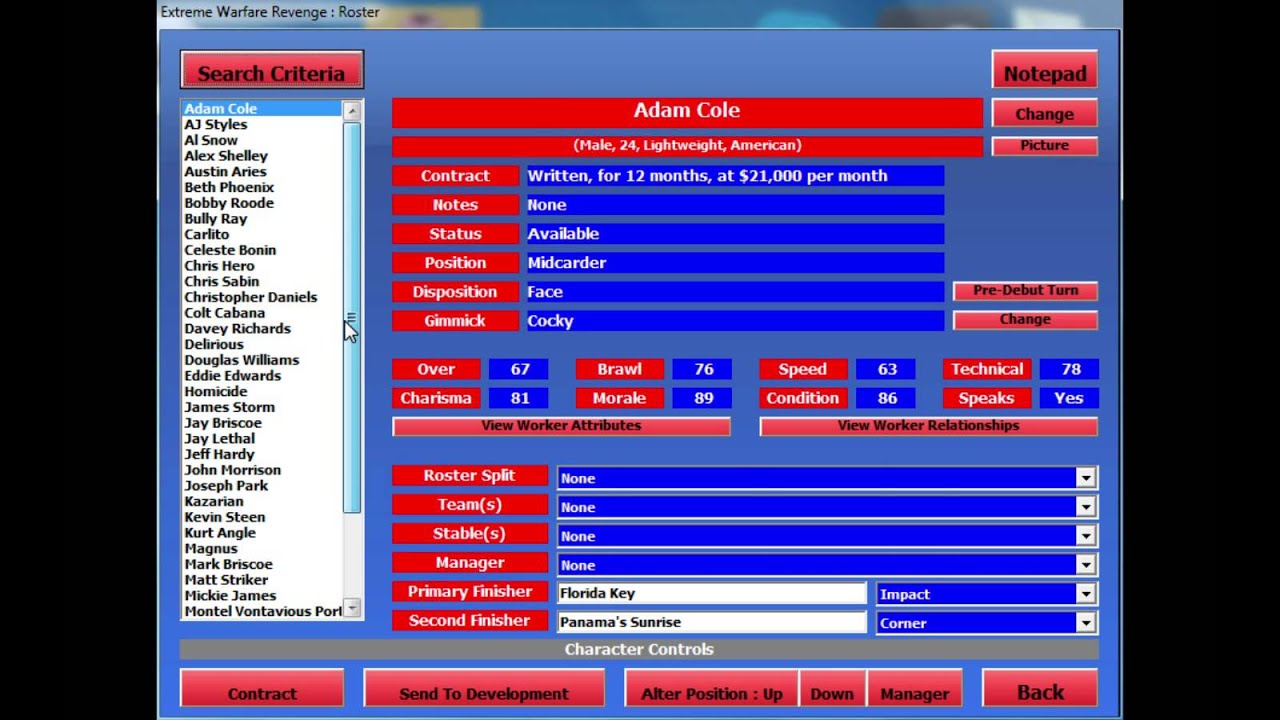Open the Notepad

pyautogui.click(x=1044, y=72)
